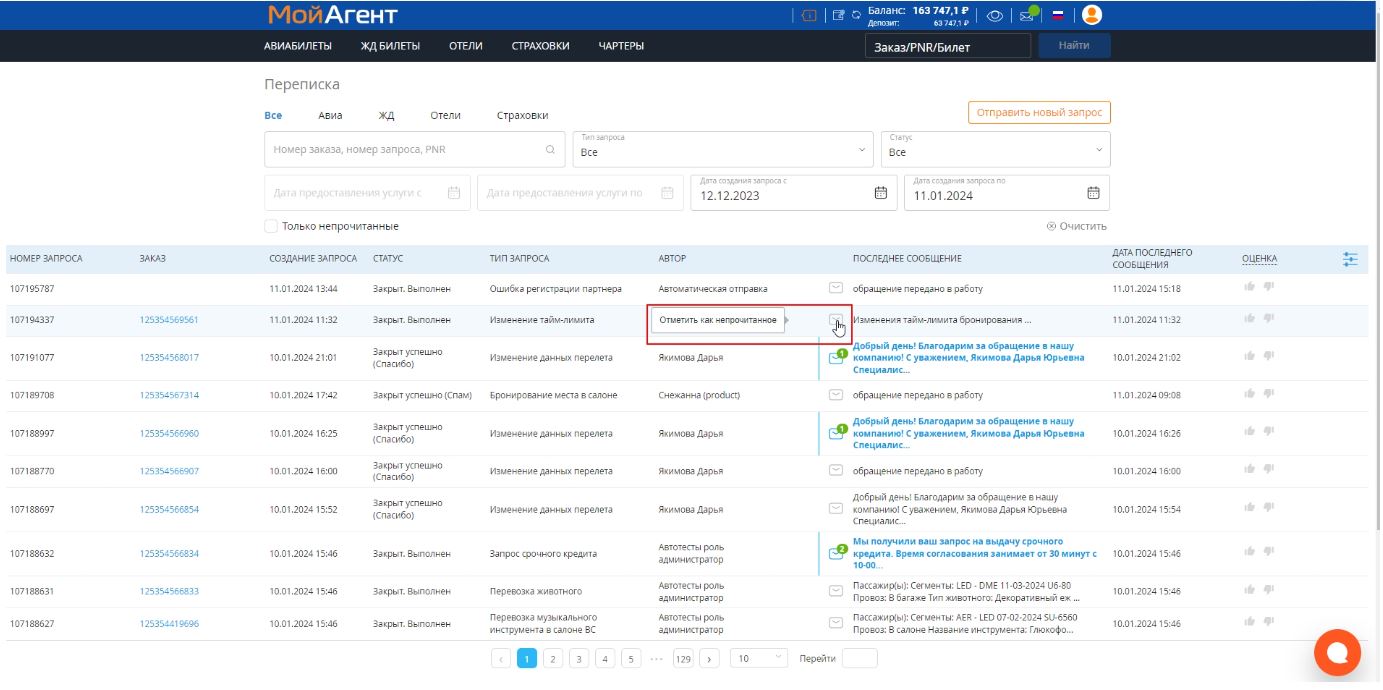Open service date from picker field

click(x=366, y=193)
